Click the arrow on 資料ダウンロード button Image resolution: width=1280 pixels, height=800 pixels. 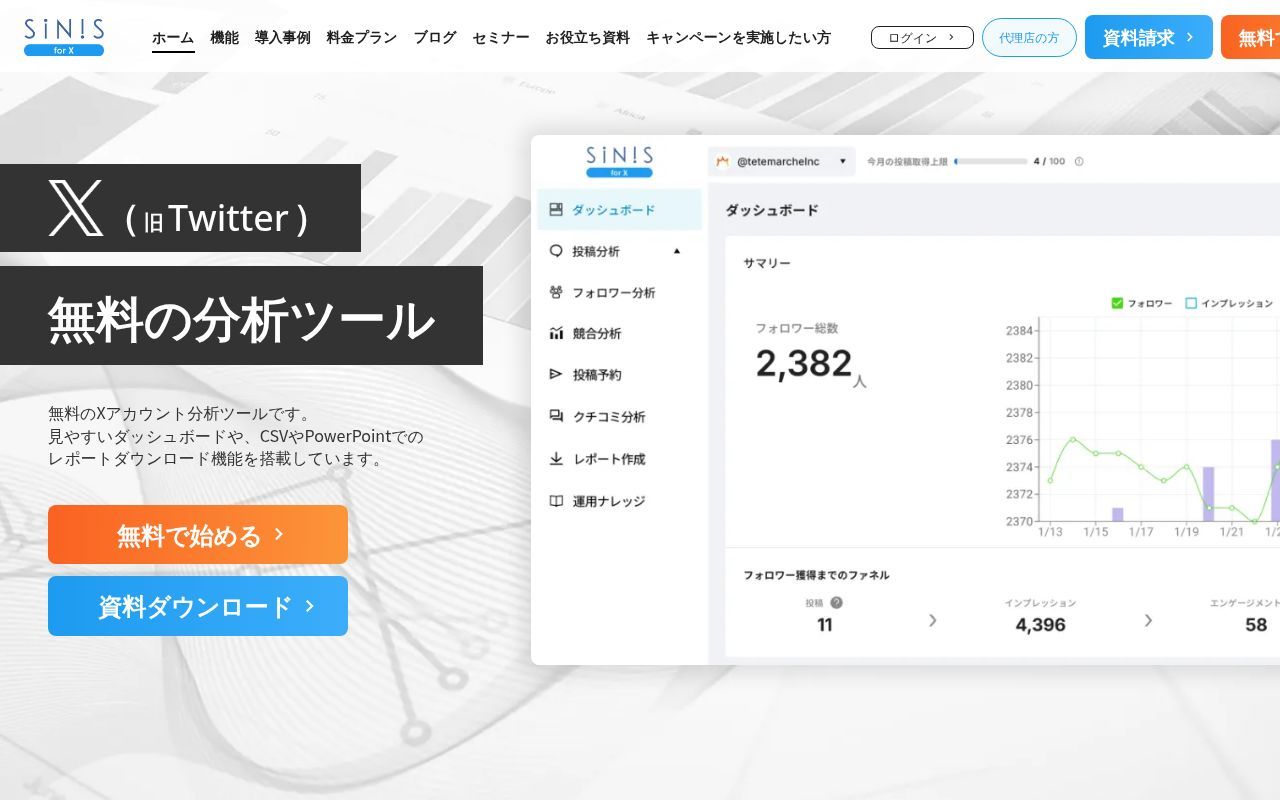pos(309,606)
